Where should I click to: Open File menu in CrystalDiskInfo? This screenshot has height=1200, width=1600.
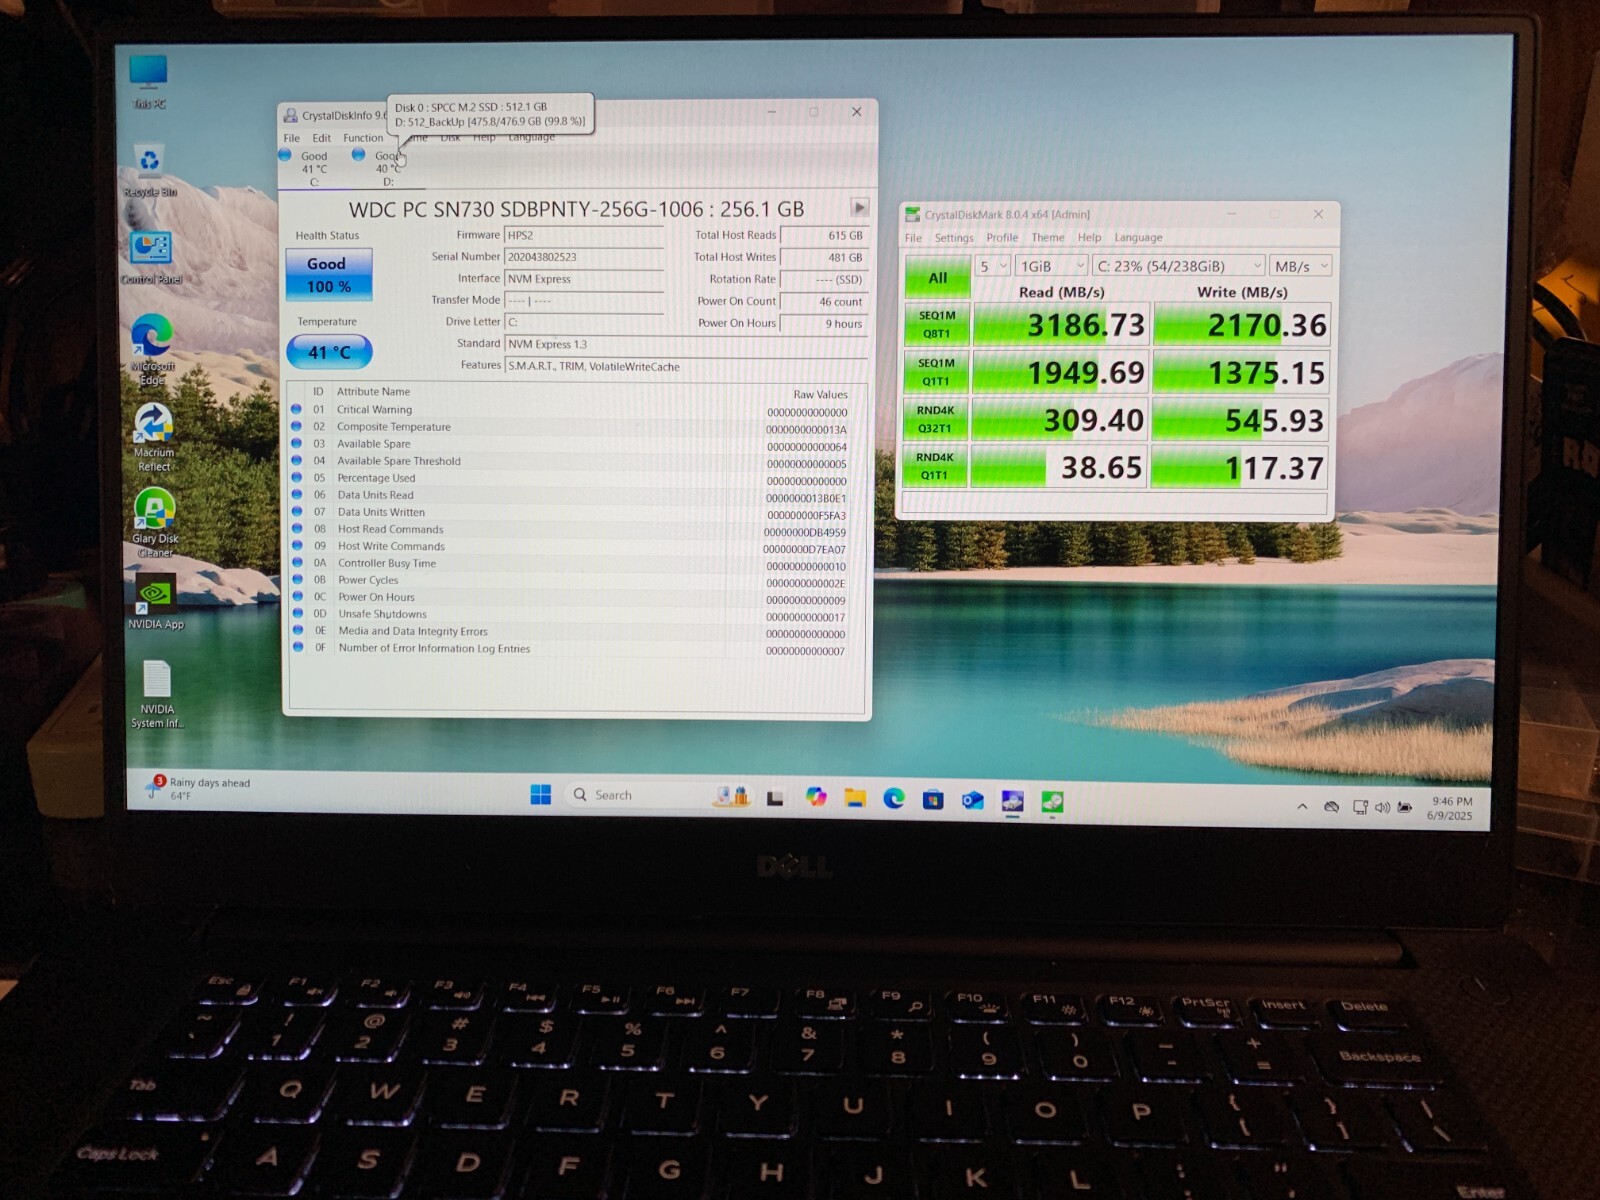coord(291,138)
